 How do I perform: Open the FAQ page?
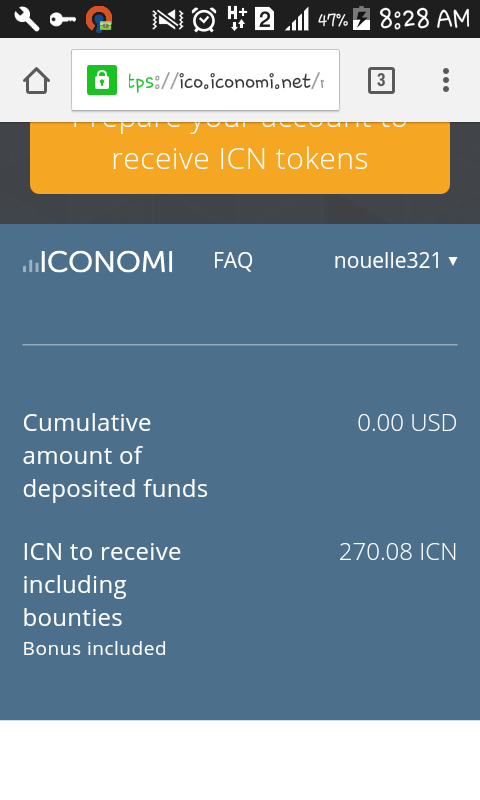tap(233, 261)
